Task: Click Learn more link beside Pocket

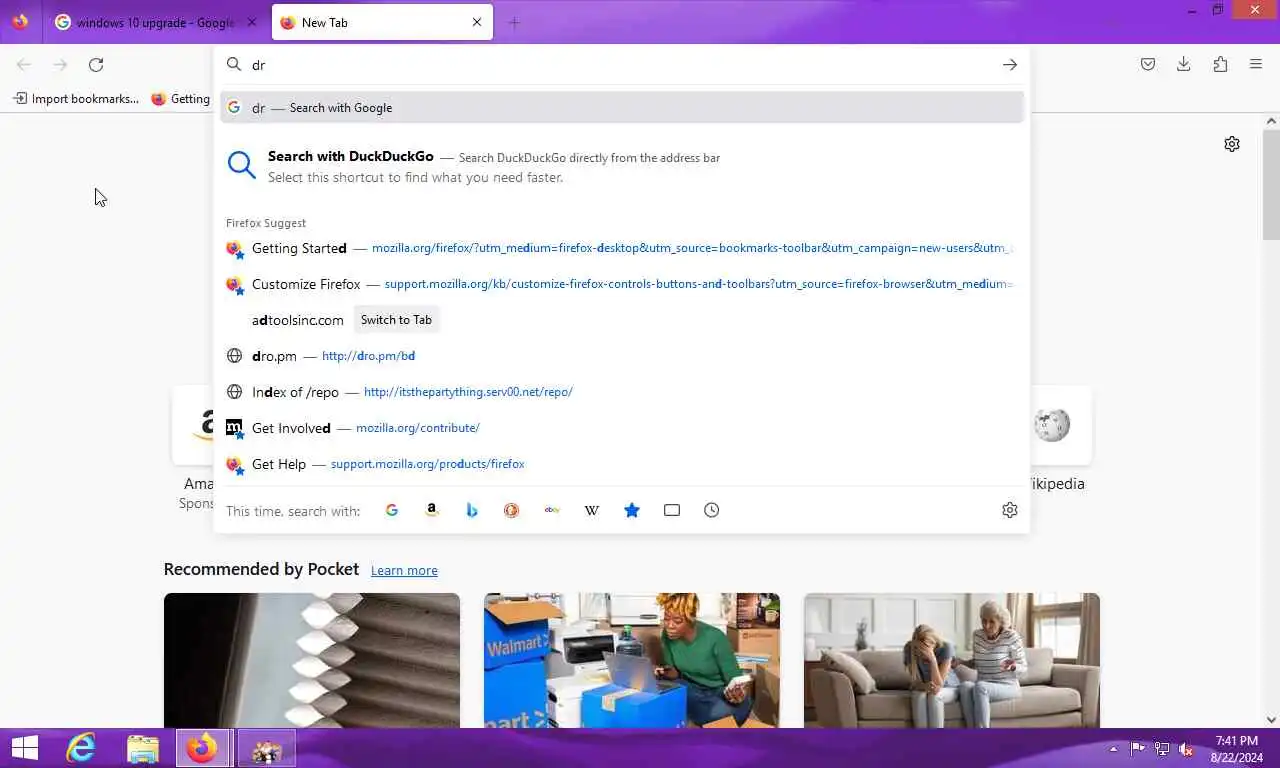Action: click(404, 570)
